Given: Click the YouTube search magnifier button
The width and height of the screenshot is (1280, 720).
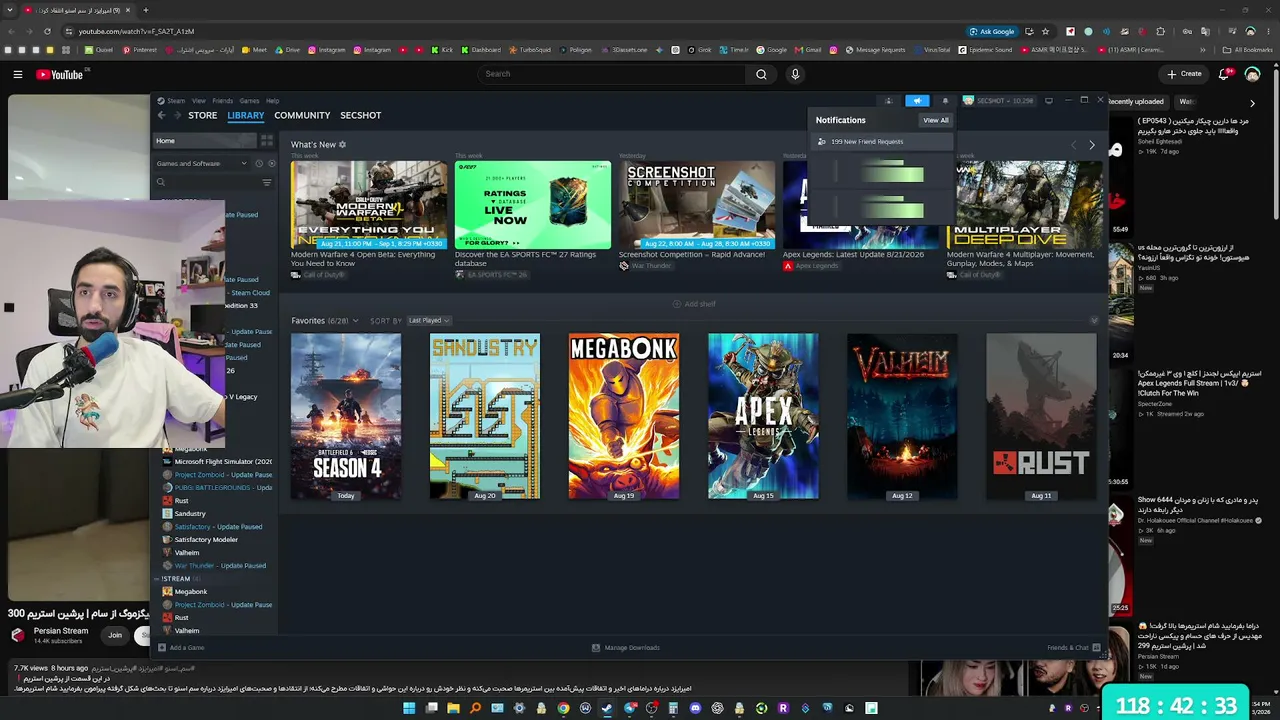Looking at the screenshot, I should coord(761,74).
